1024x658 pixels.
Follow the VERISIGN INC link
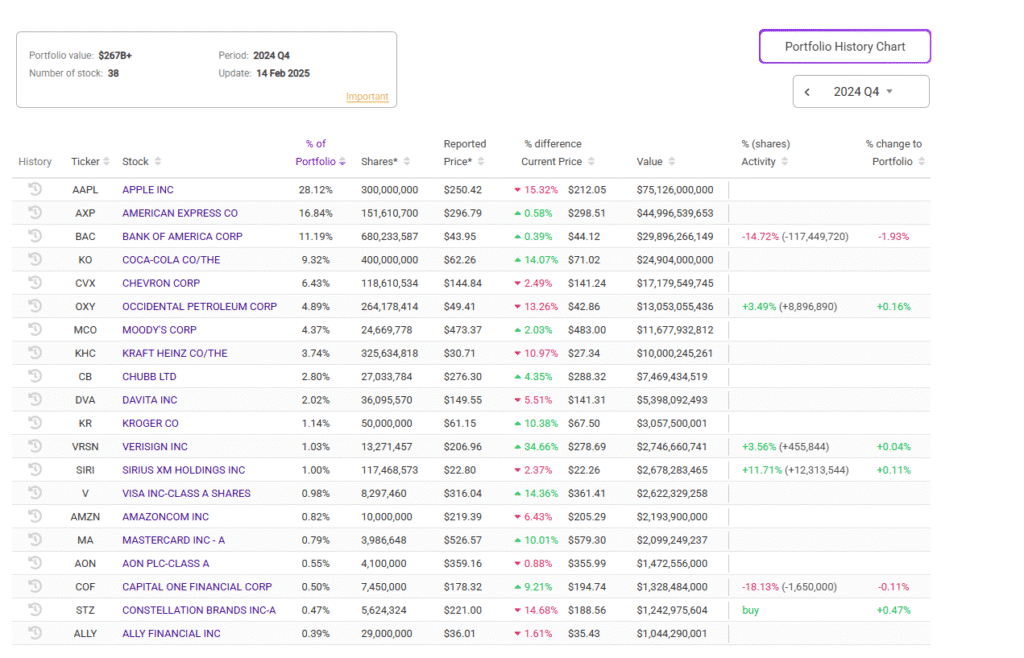(x=155, y=447)
